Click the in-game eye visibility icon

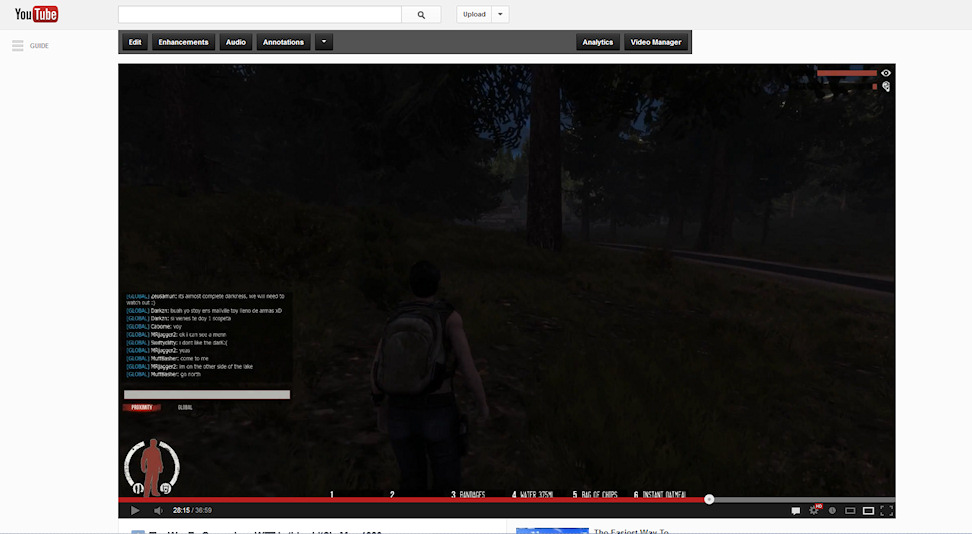[x=886, y=73]
